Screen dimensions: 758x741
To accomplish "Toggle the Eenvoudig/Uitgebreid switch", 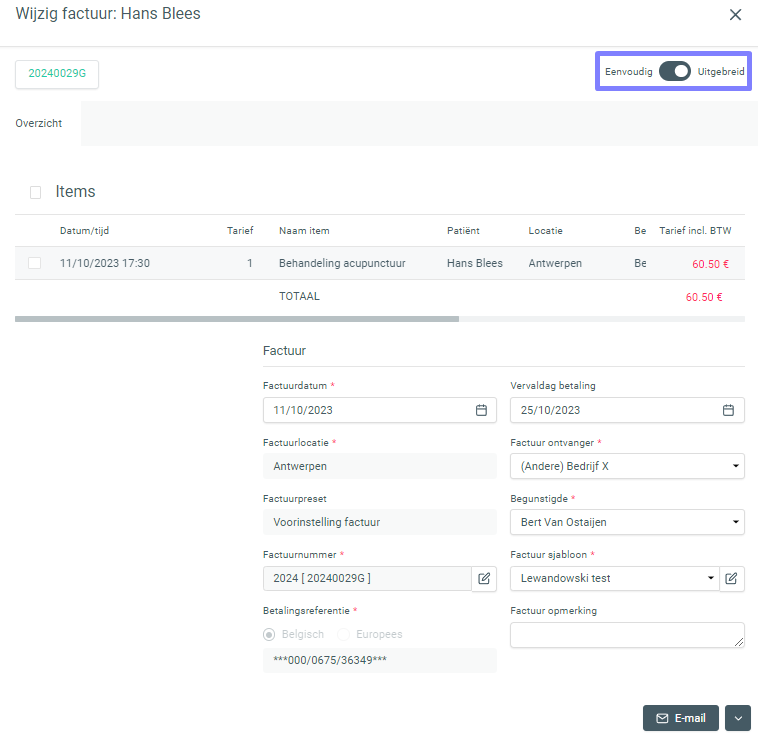I will tap(674, 72).
